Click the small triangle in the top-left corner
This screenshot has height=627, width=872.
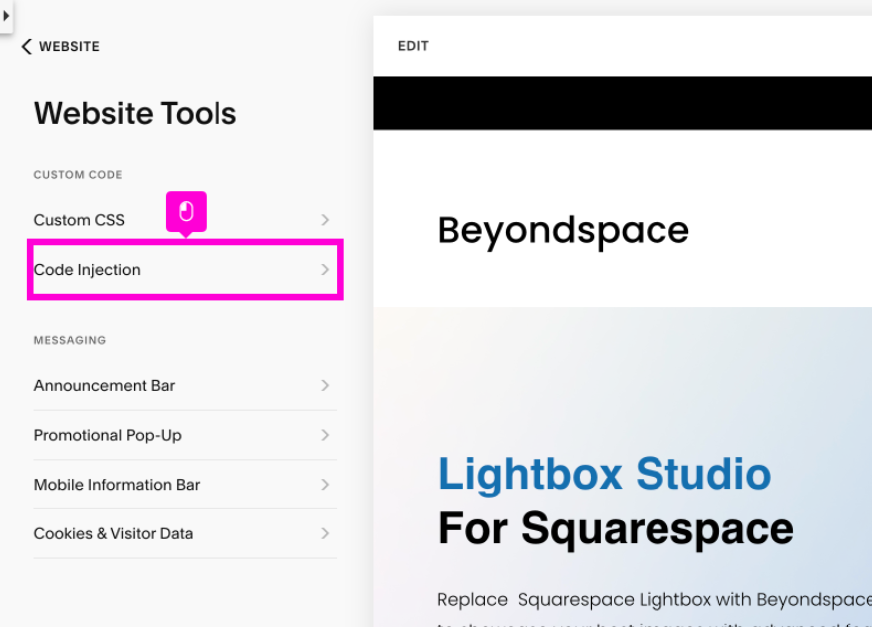[6, 16]
